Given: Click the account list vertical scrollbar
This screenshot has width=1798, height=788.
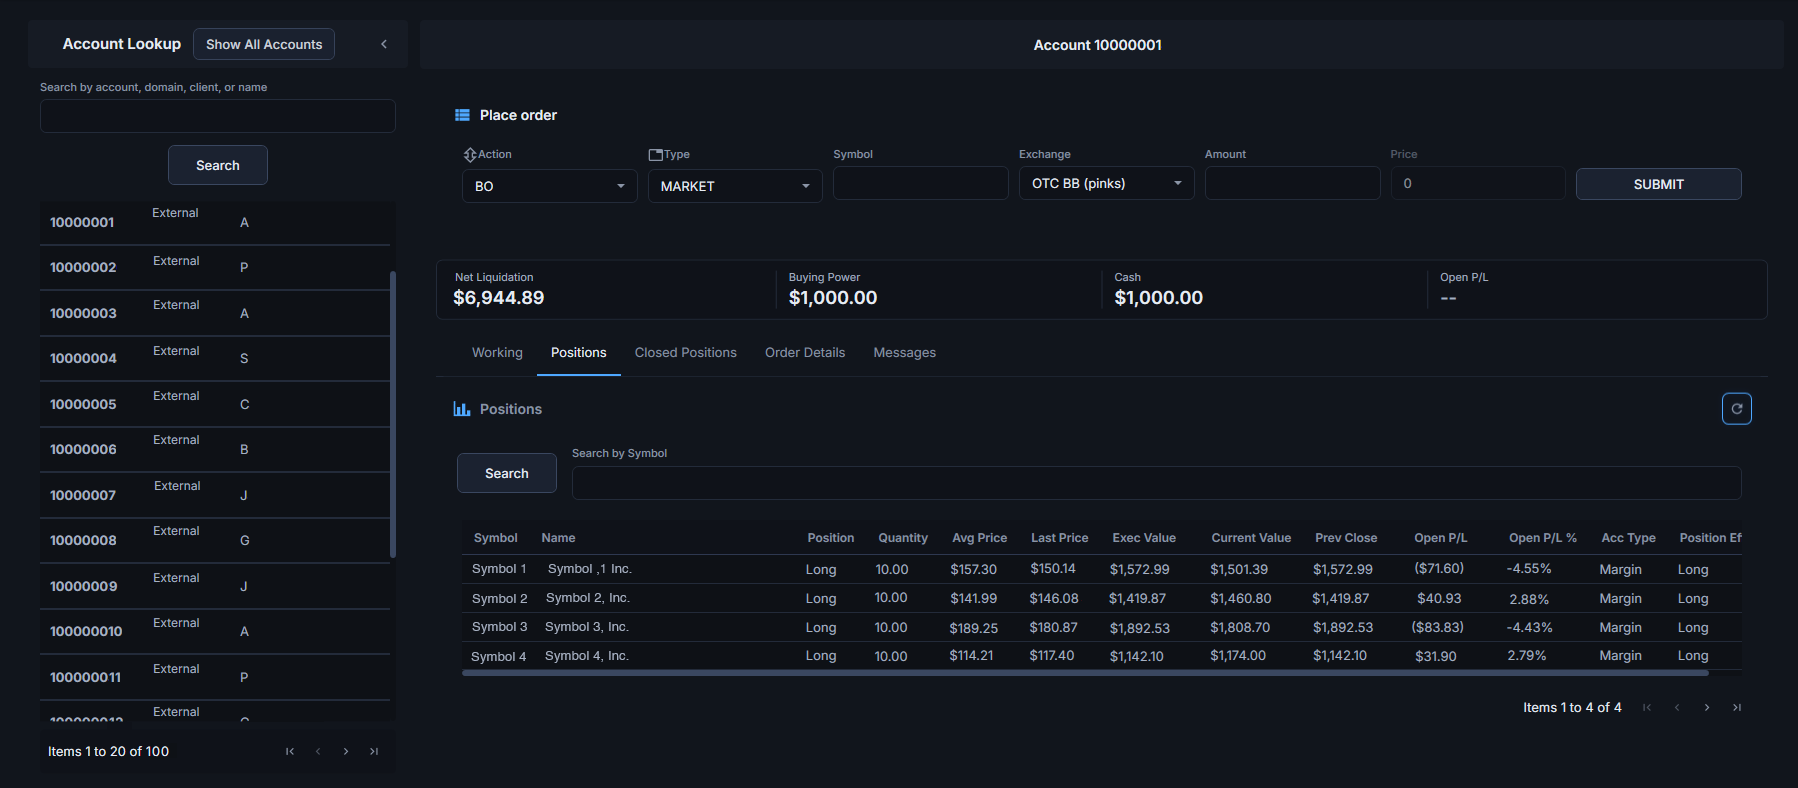Looking at the screenshot, I should (x=393, y=414).
